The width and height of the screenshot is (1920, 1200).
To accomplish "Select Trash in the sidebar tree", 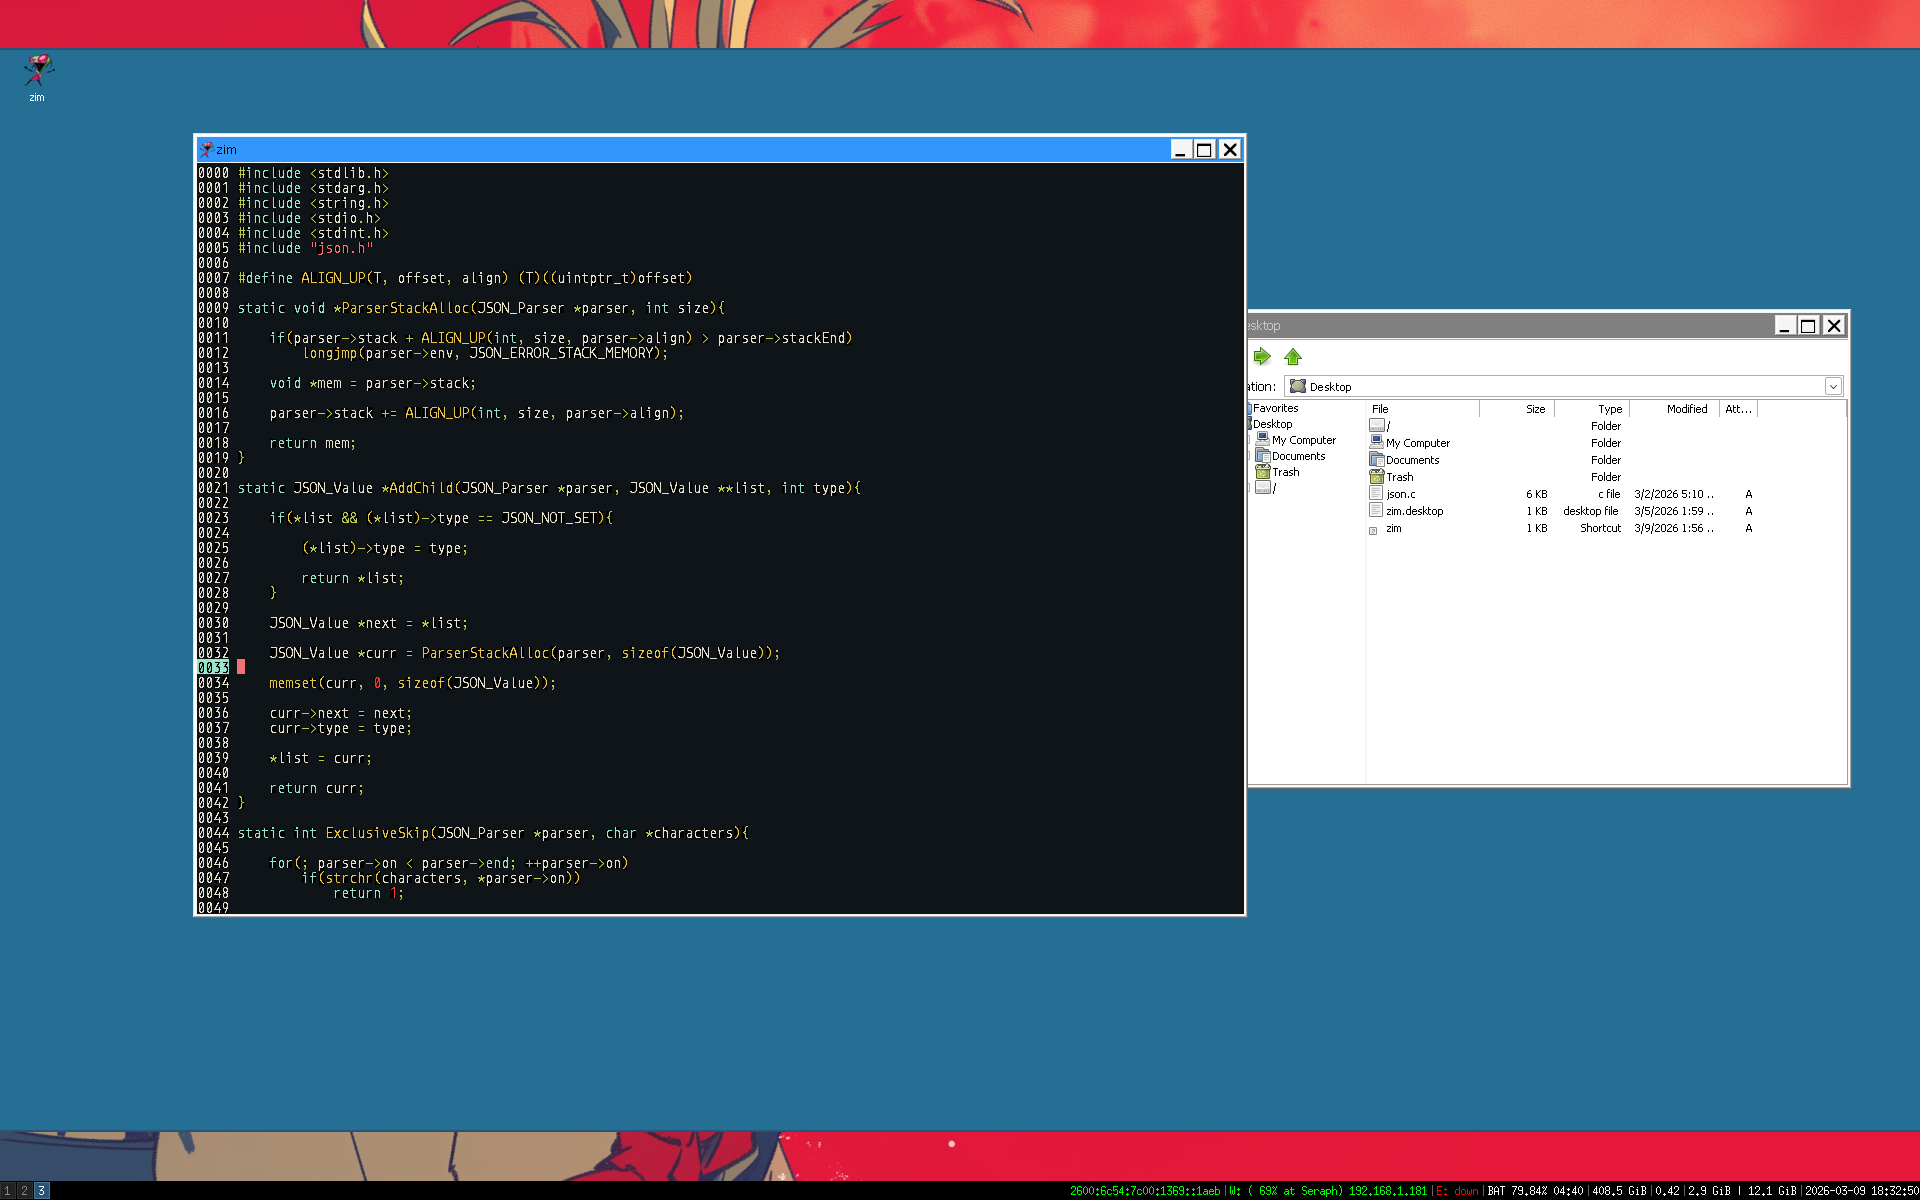I will pos(1285,472).
